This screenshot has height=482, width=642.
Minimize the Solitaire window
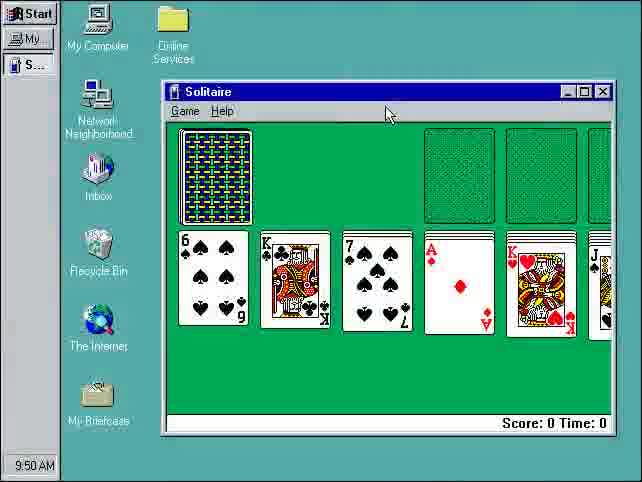(x=568, y=92)
